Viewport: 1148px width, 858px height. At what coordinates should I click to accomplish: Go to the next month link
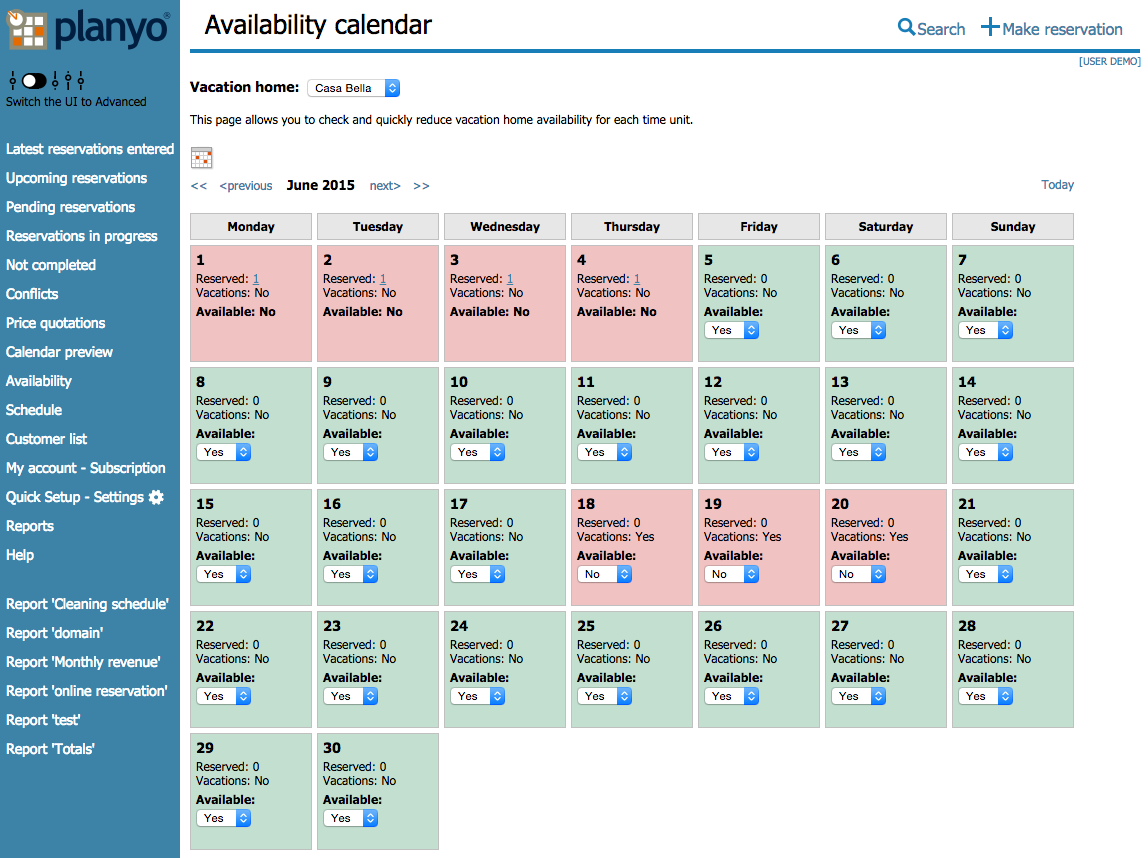coord(385,186)
